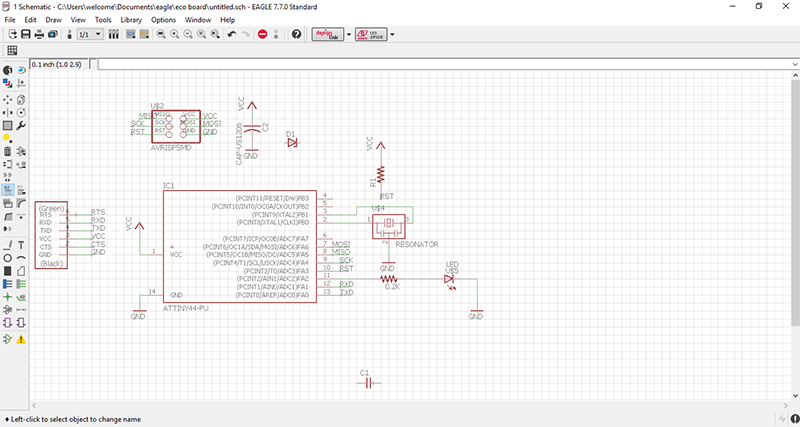This screenshot has width=800, height=427.
Task: Select the Show (eye) tool
Action: point(21,70)
